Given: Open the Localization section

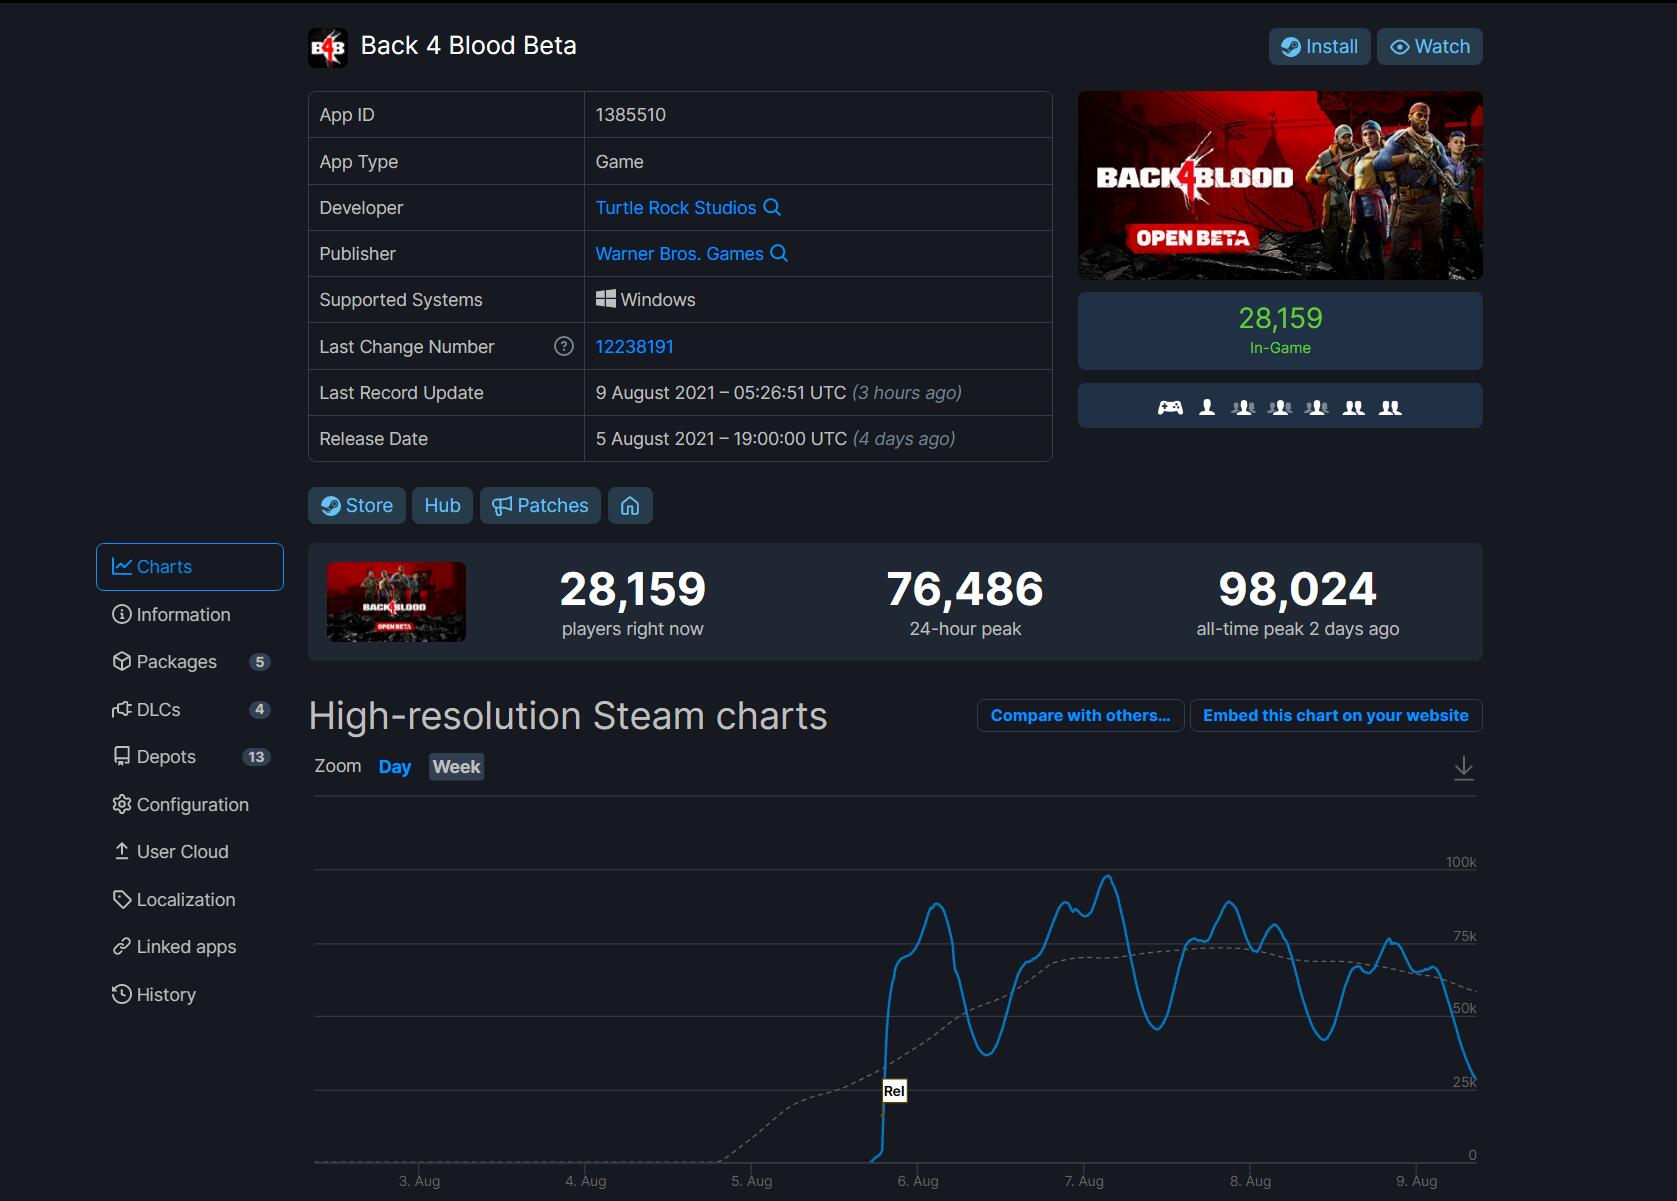Looking at the screenshot, I should 190,900.
